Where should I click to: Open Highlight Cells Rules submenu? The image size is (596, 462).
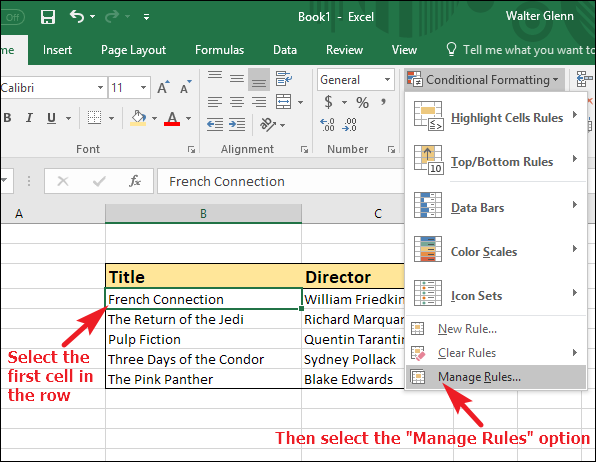point(496,116)
